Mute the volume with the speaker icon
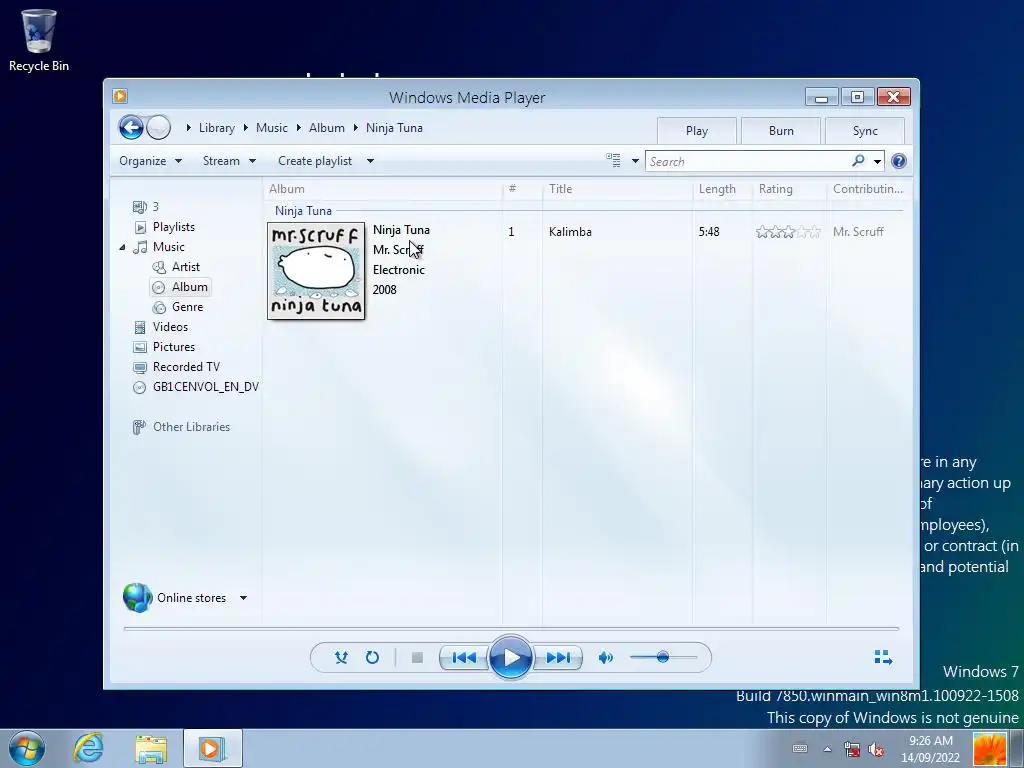 click(x=605, y=658)
